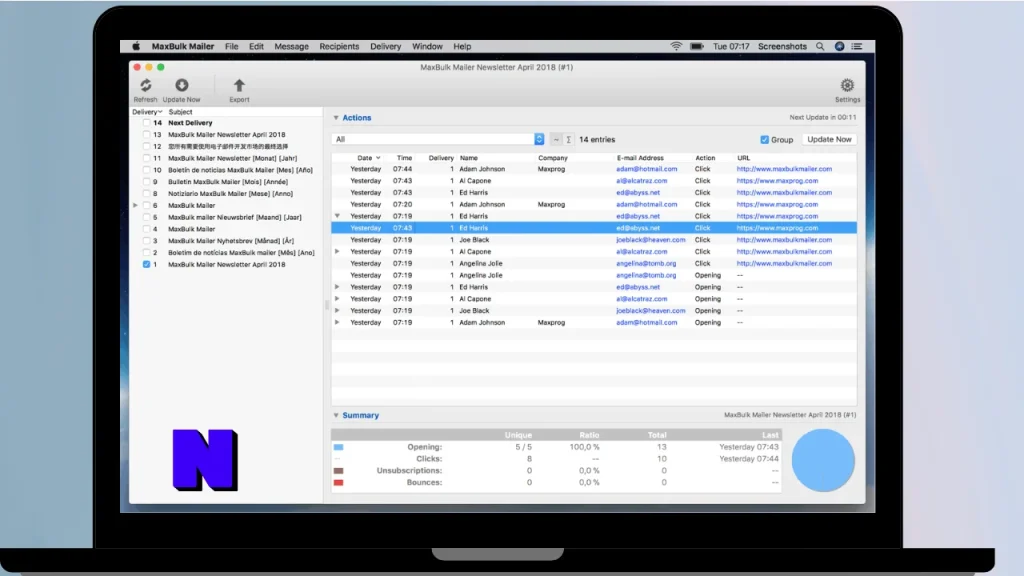1024x576 pixels.
Task: Check delivery 13 MaxBulk Mailer Newsletter April 2018
Action: click(146, 135)
